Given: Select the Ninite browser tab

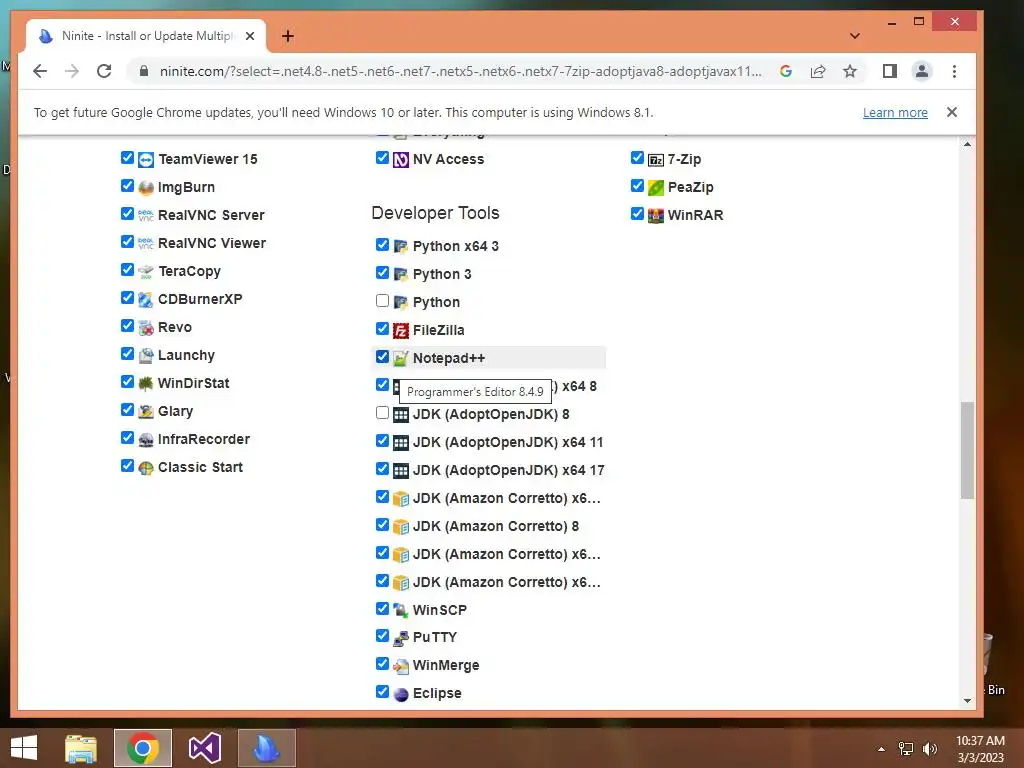Looking at the screenshot, I should pyautogui.click(x=146, y=36).
